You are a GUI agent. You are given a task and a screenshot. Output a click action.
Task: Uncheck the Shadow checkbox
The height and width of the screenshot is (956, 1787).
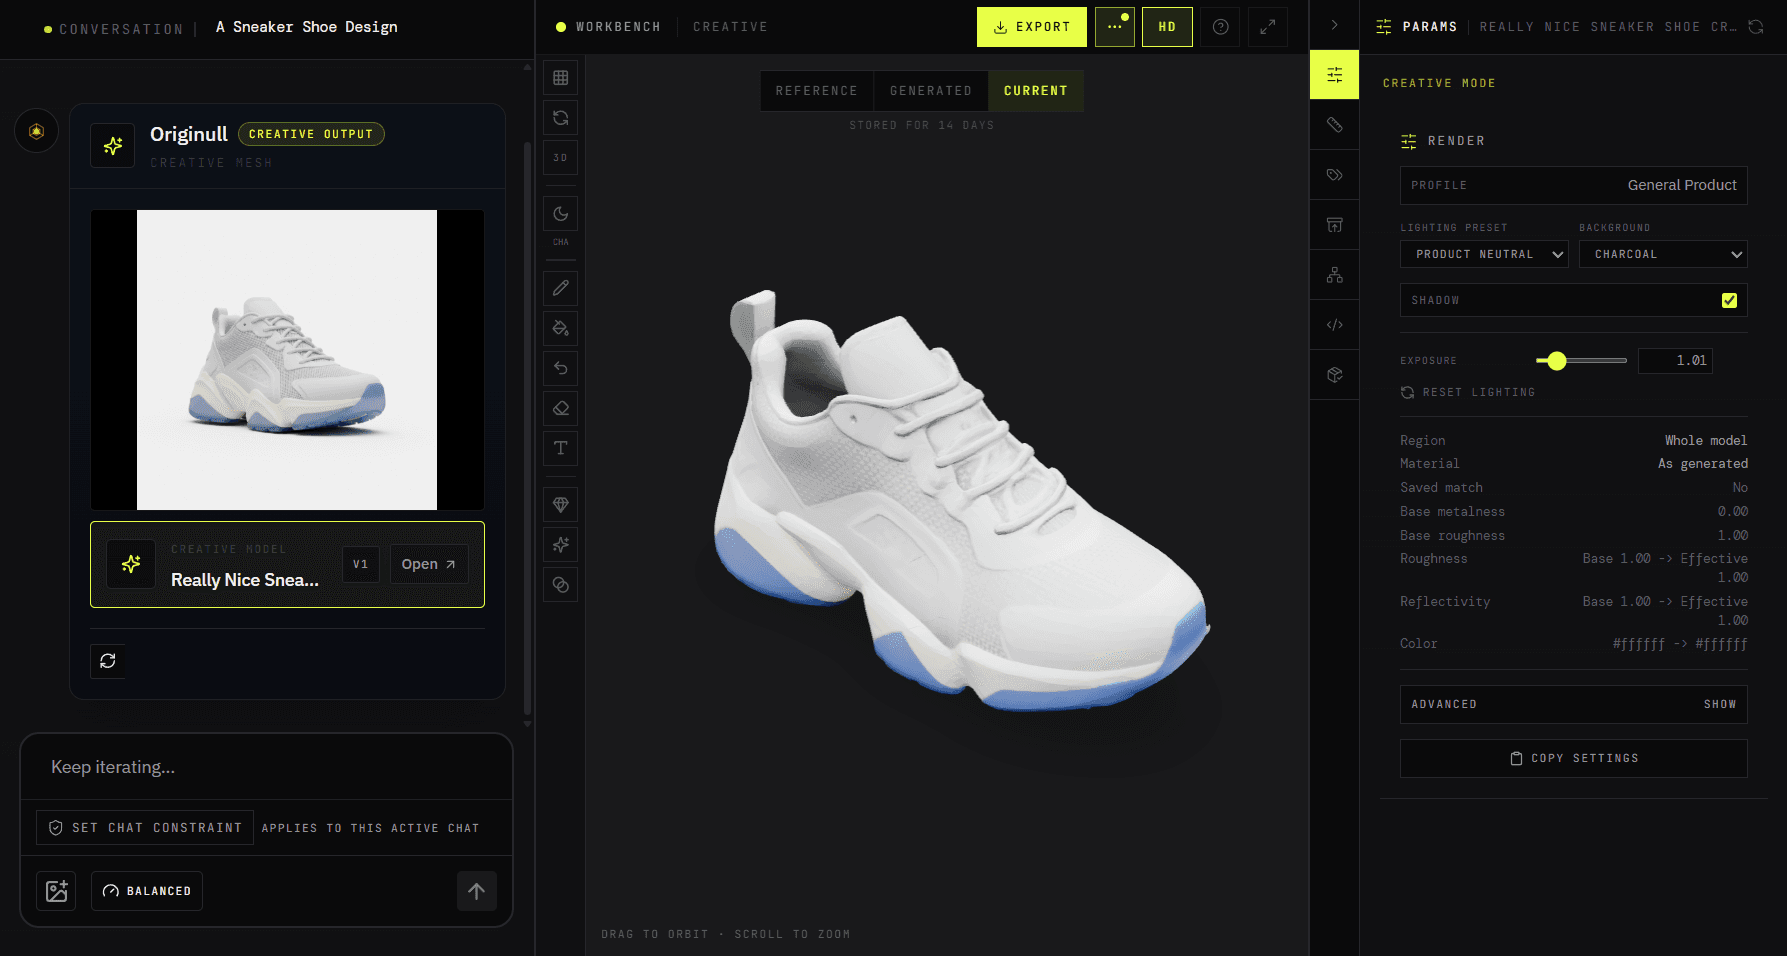click(x=1729, y=300)
